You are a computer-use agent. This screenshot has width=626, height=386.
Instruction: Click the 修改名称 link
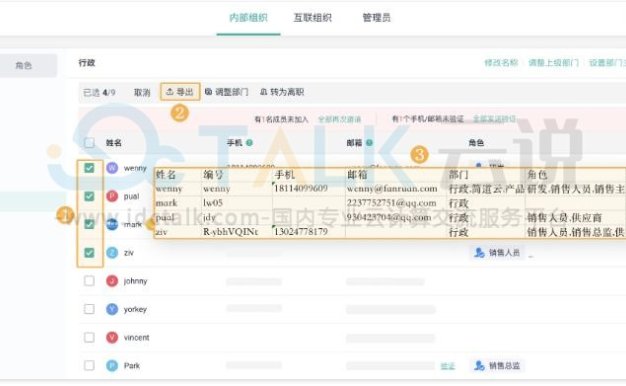(501, 63)
